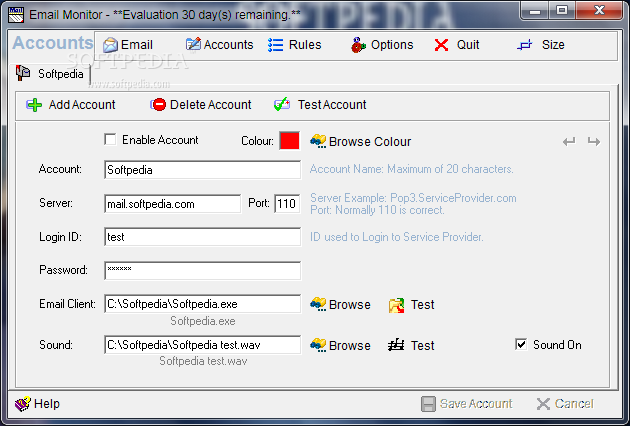Minimize the Email Monitor window
Screen dimensions: 630x426
point(535,10)
